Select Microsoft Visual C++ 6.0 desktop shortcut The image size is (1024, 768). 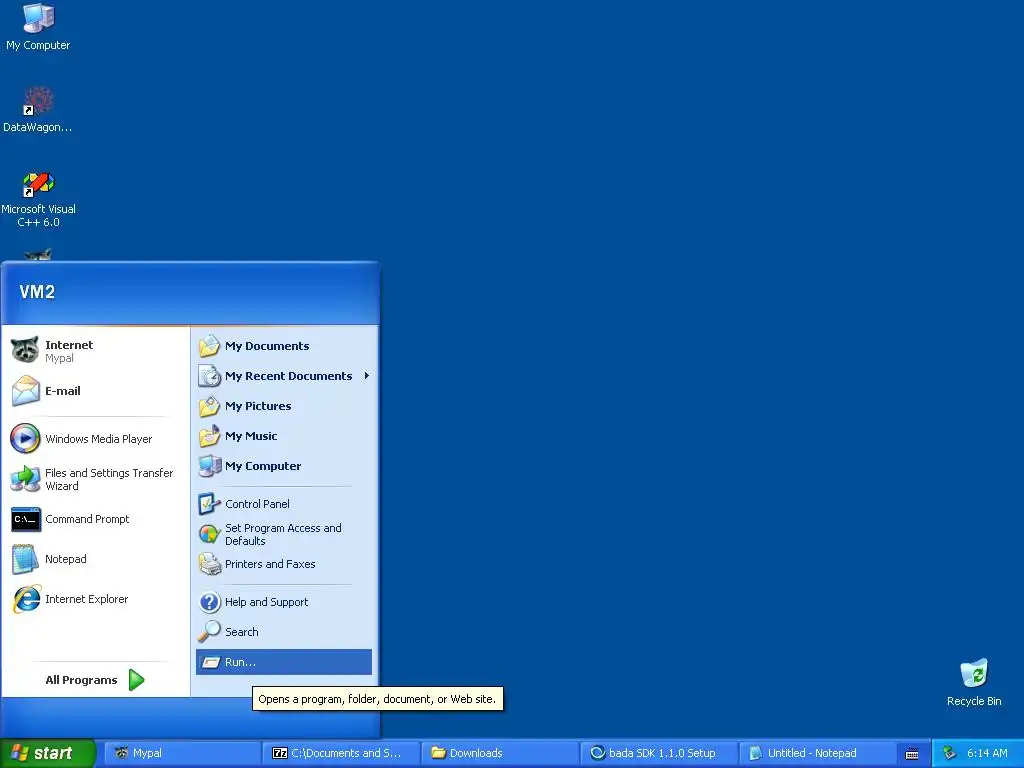pos(38,199)
